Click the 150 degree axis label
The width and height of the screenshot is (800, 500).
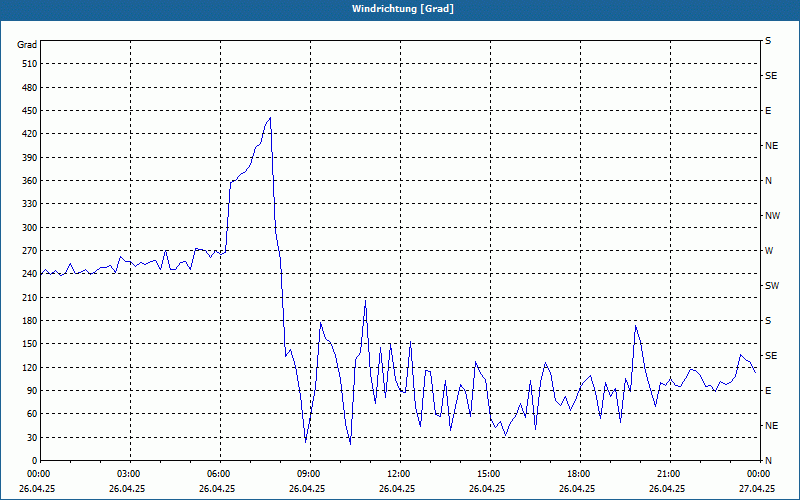29,344
